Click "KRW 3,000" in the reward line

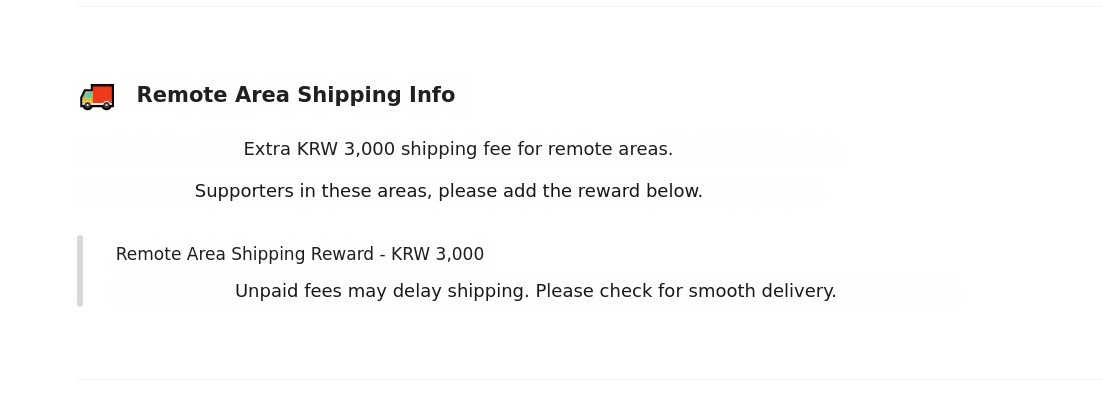tap(437, 254)
